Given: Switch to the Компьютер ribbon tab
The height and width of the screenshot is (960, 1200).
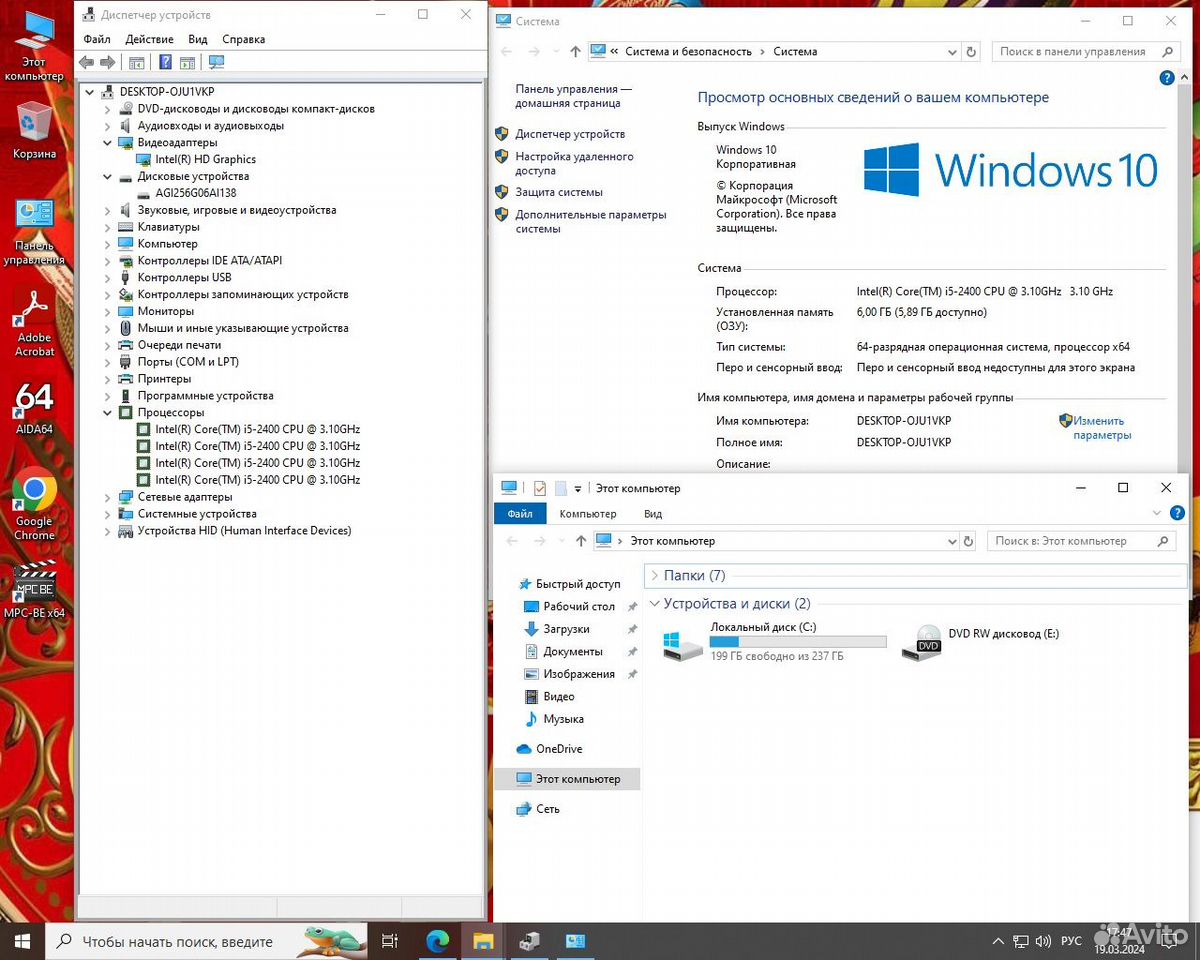Looking at the screenshot, I should [588, 514].
